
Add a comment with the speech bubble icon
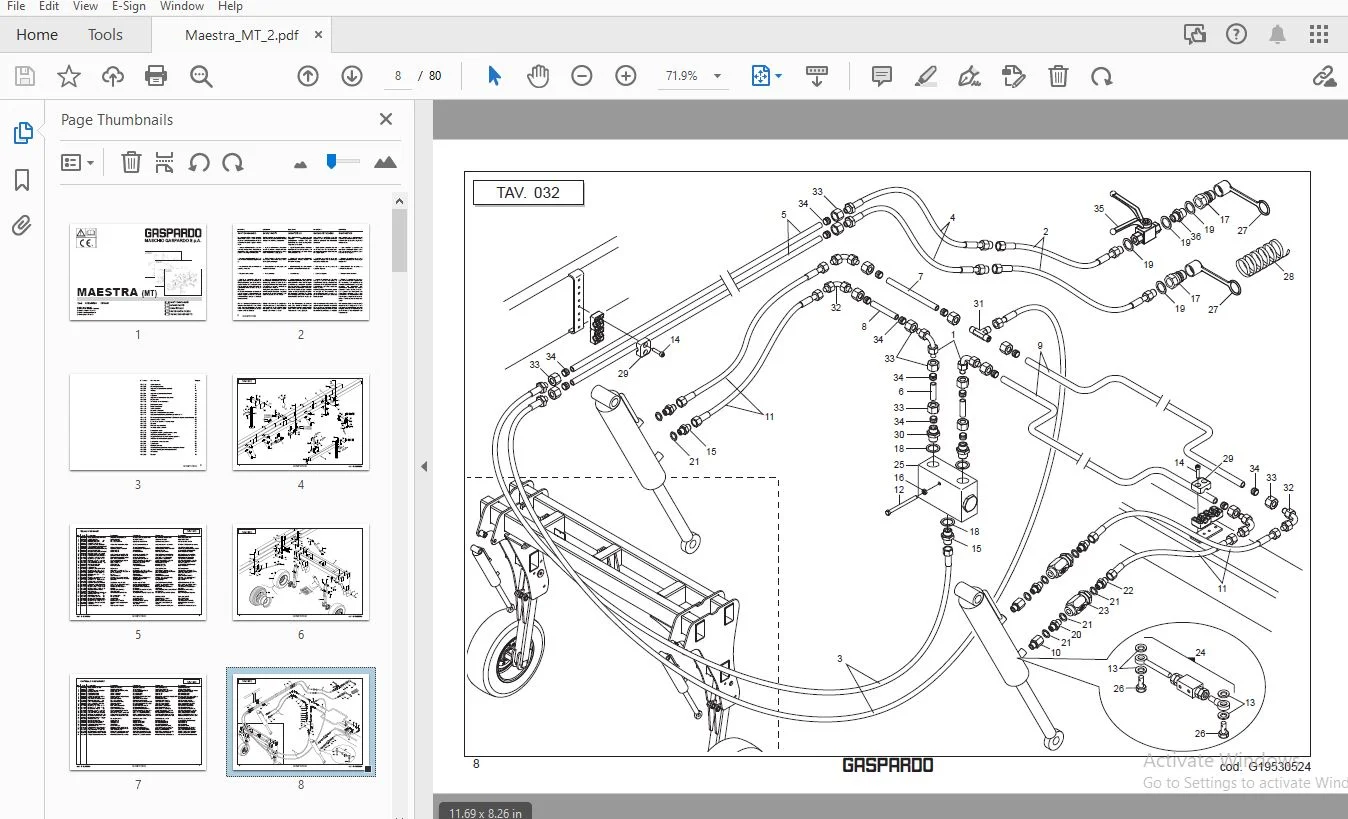pyautogui.click(x=882, y=76)
